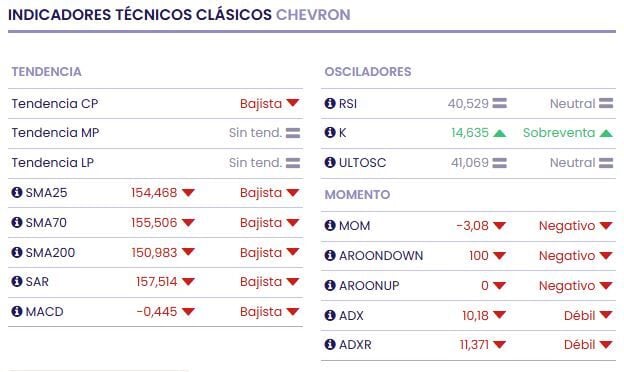This screenshot has width=624, height=372.
Task: Click the MOMENTO section heading
Action: coord(357,195)
